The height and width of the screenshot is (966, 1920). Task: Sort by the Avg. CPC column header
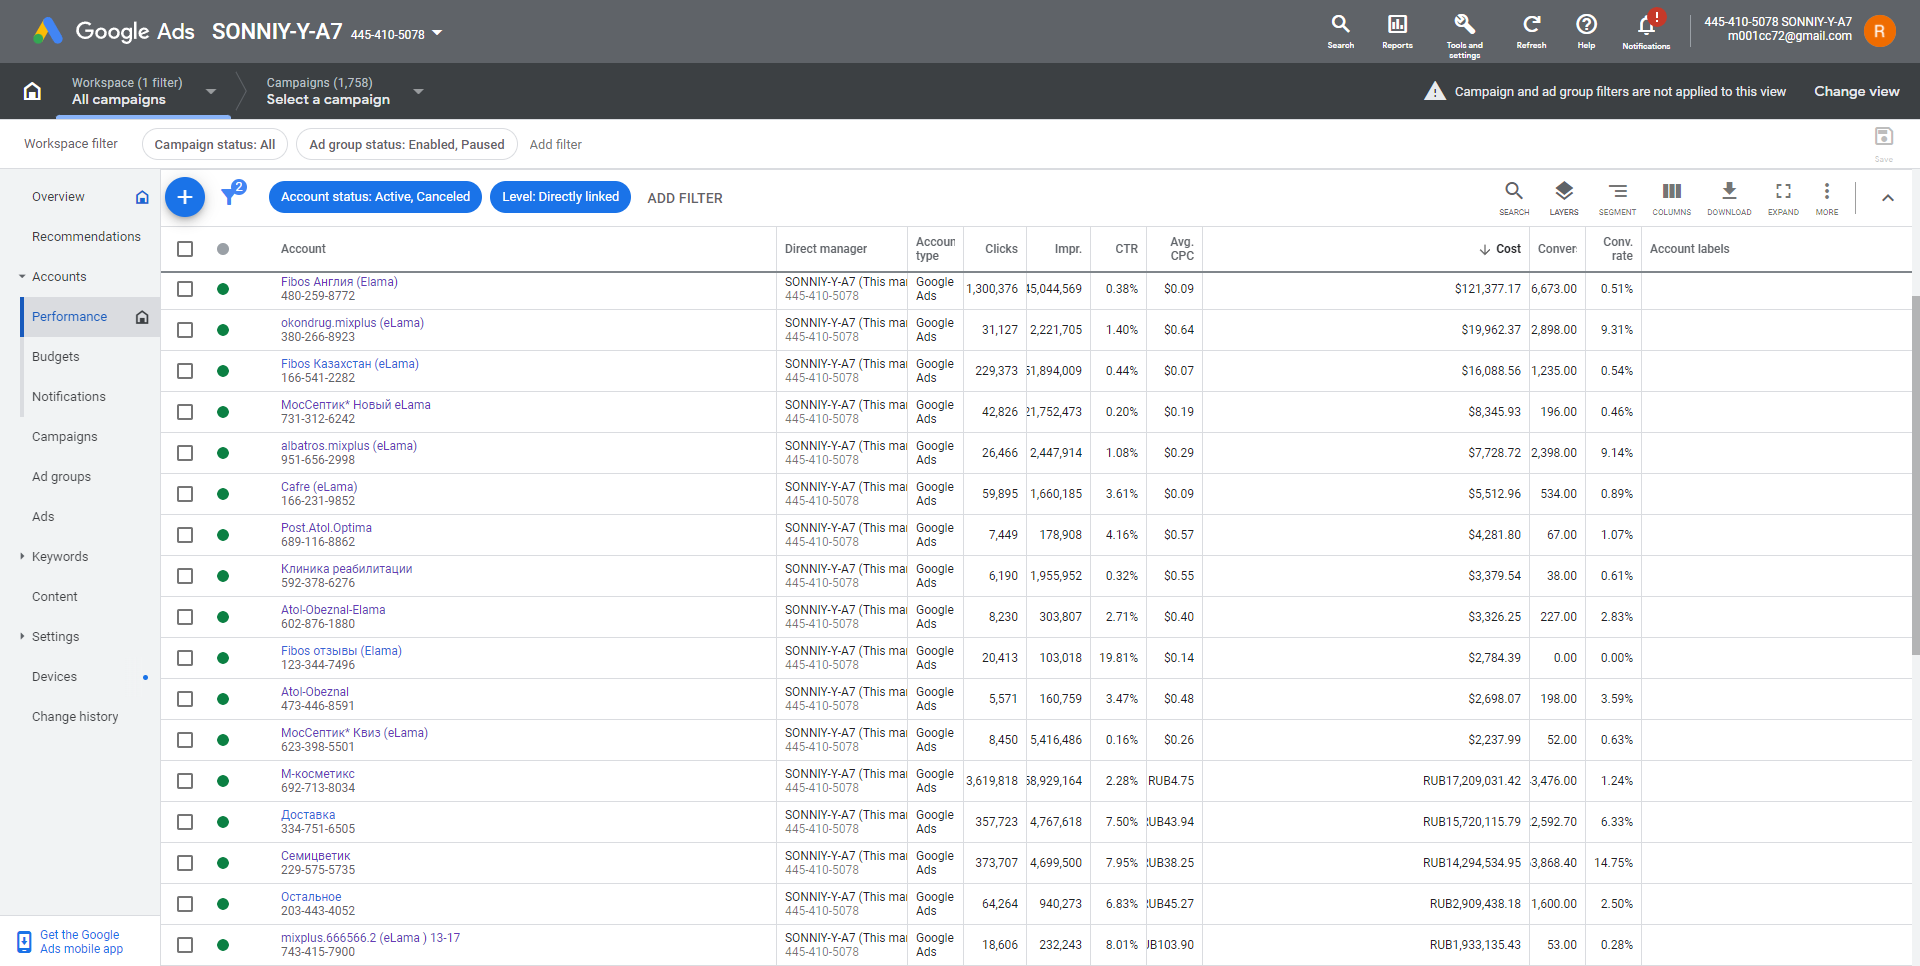1182,249
